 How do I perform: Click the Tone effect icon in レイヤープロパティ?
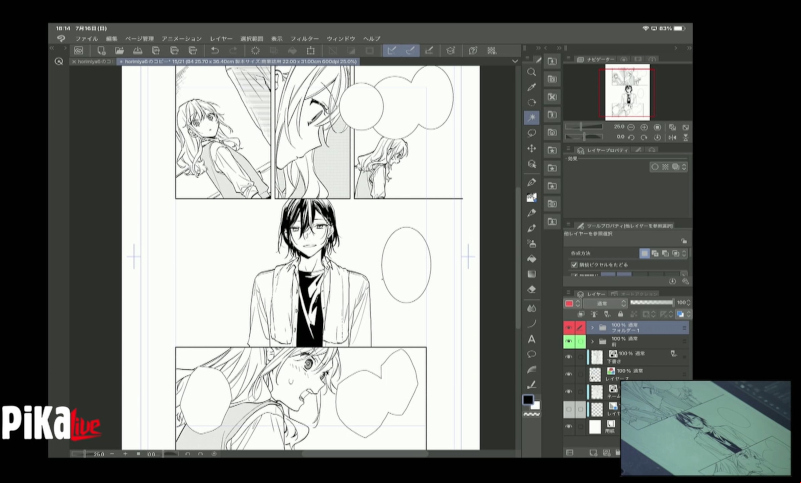click(665, 167)
